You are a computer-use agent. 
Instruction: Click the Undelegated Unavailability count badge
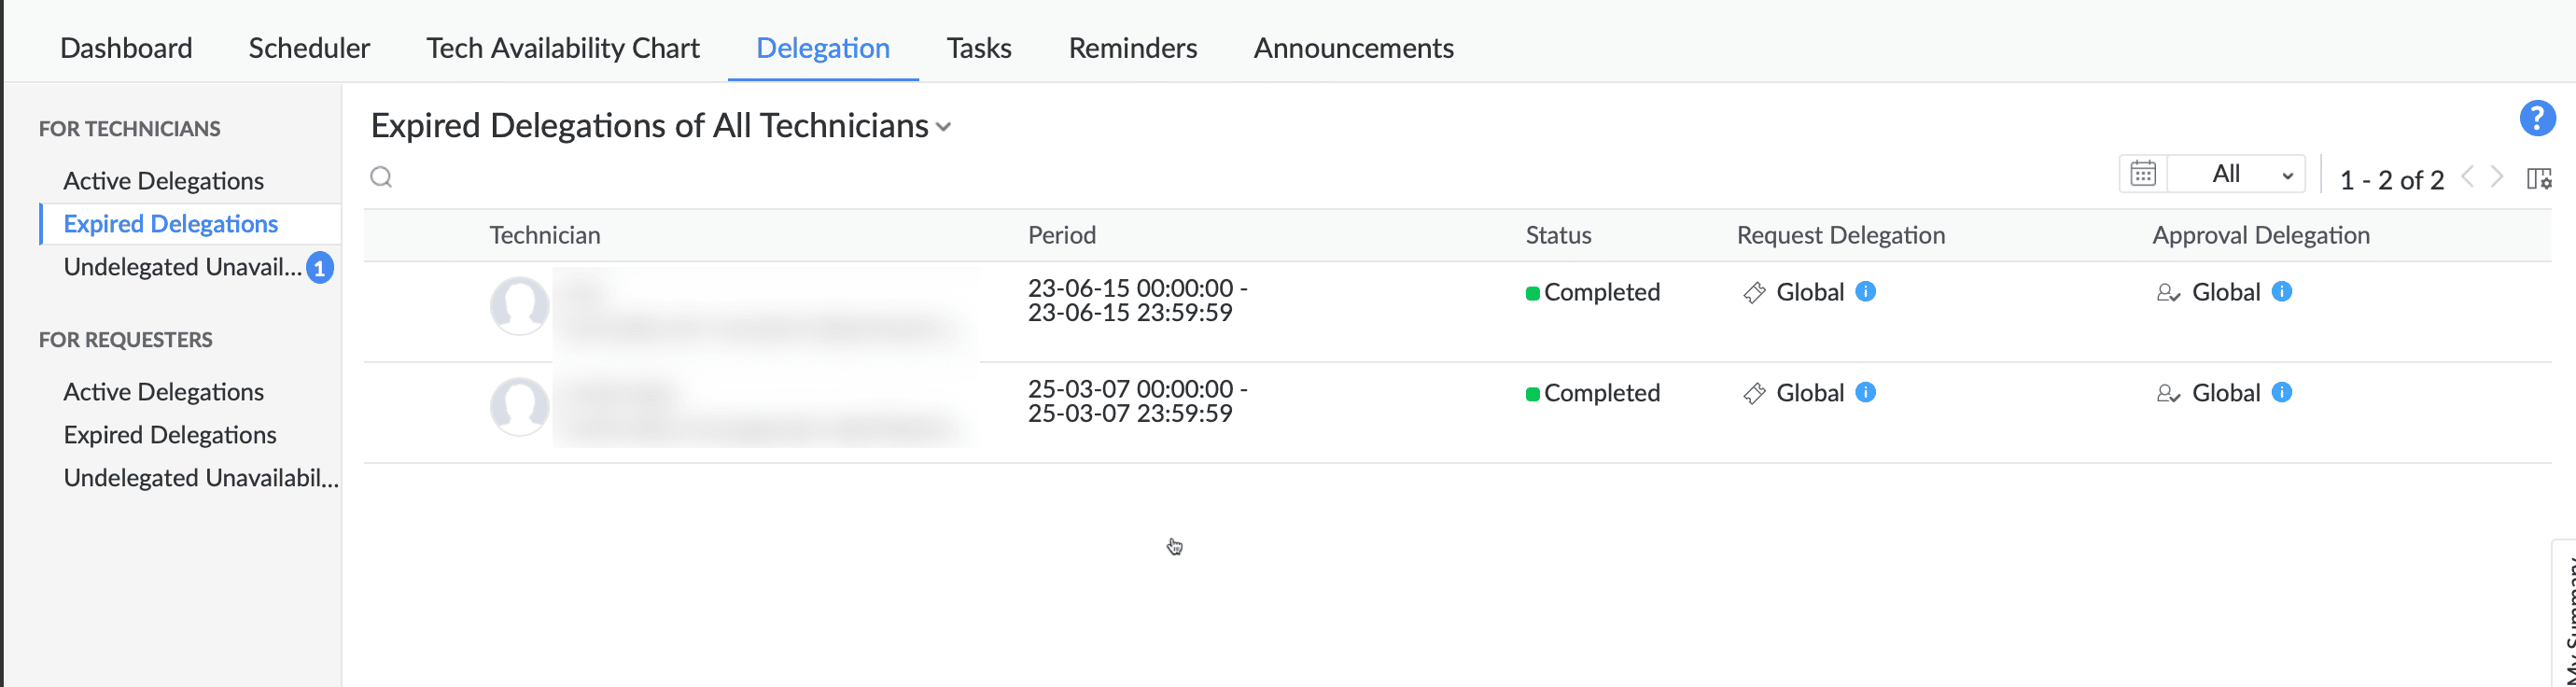(319, 268)
